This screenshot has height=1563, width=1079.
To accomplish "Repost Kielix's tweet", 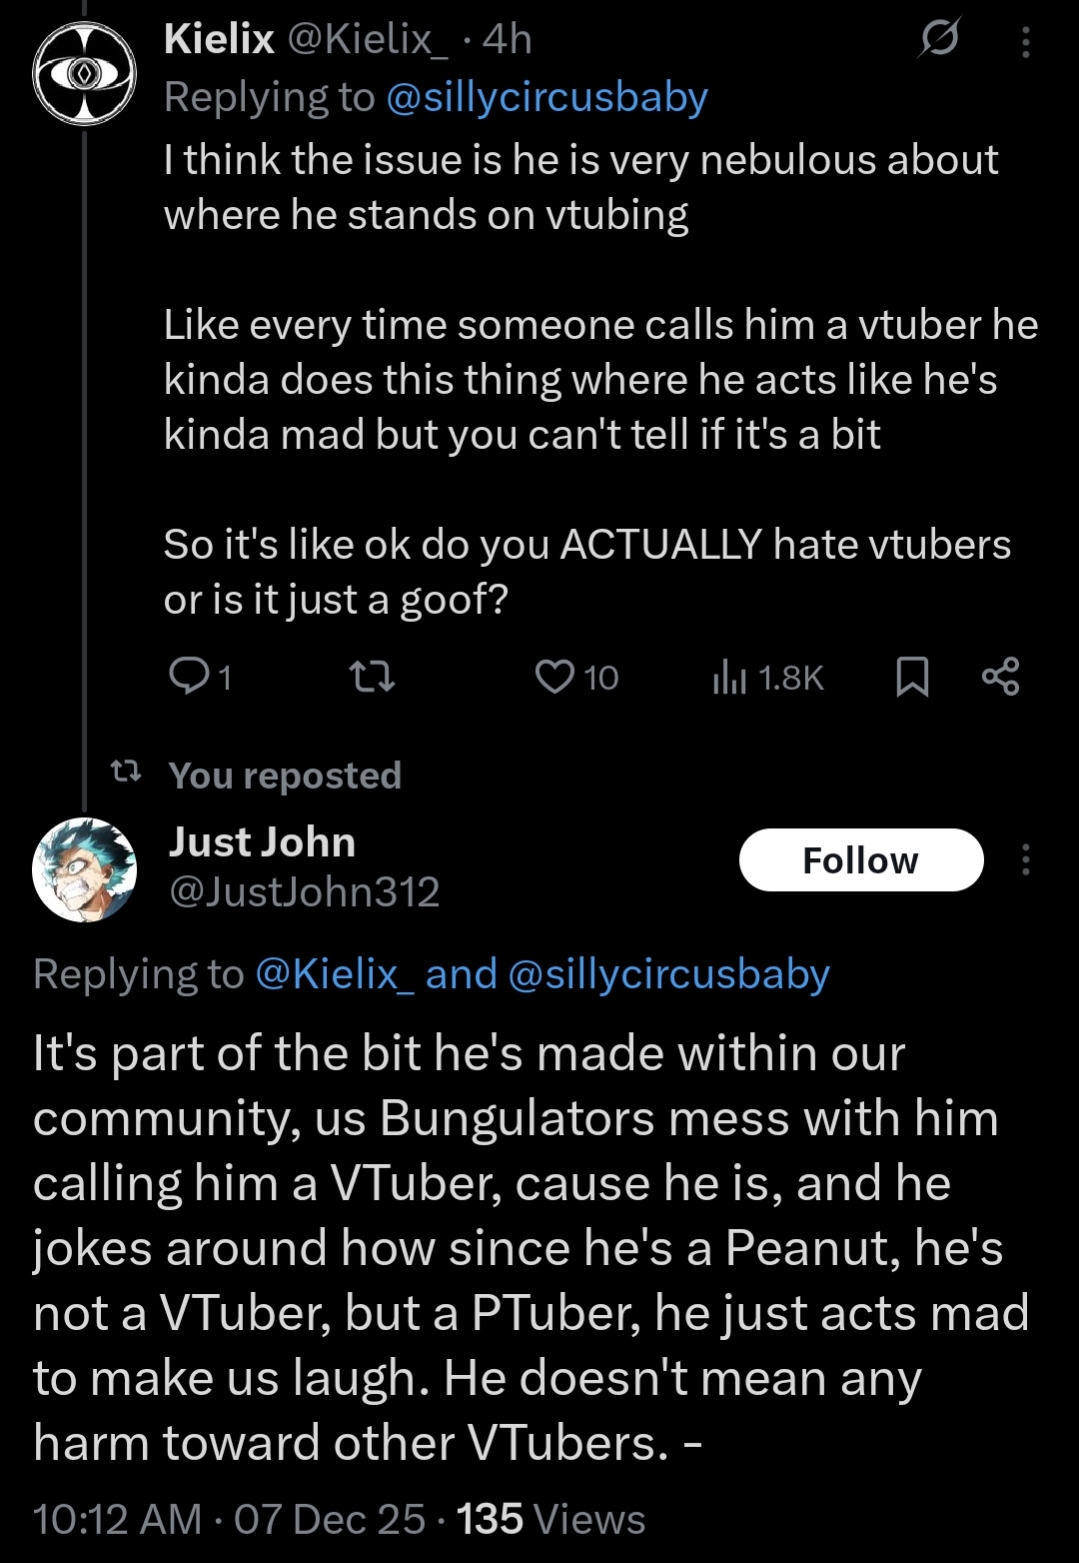I will 373,678.
